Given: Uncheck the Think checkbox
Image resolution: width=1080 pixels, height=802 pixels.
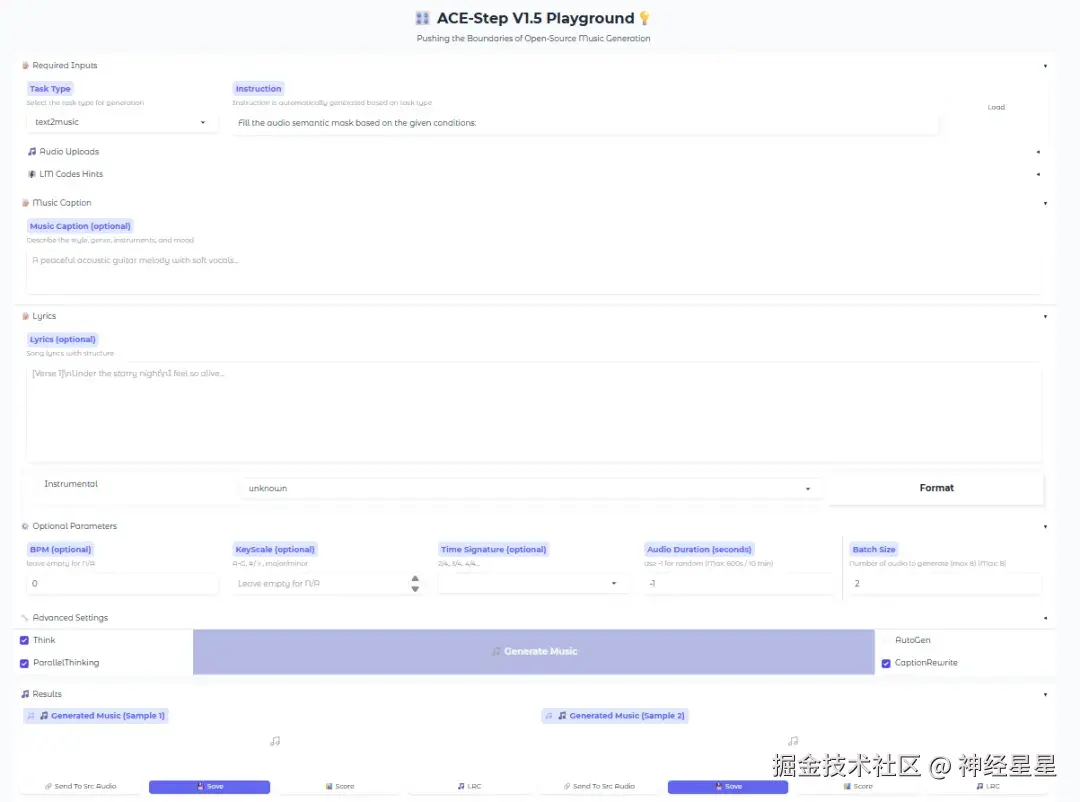Looking at the screenshot, I should [24, 641].
